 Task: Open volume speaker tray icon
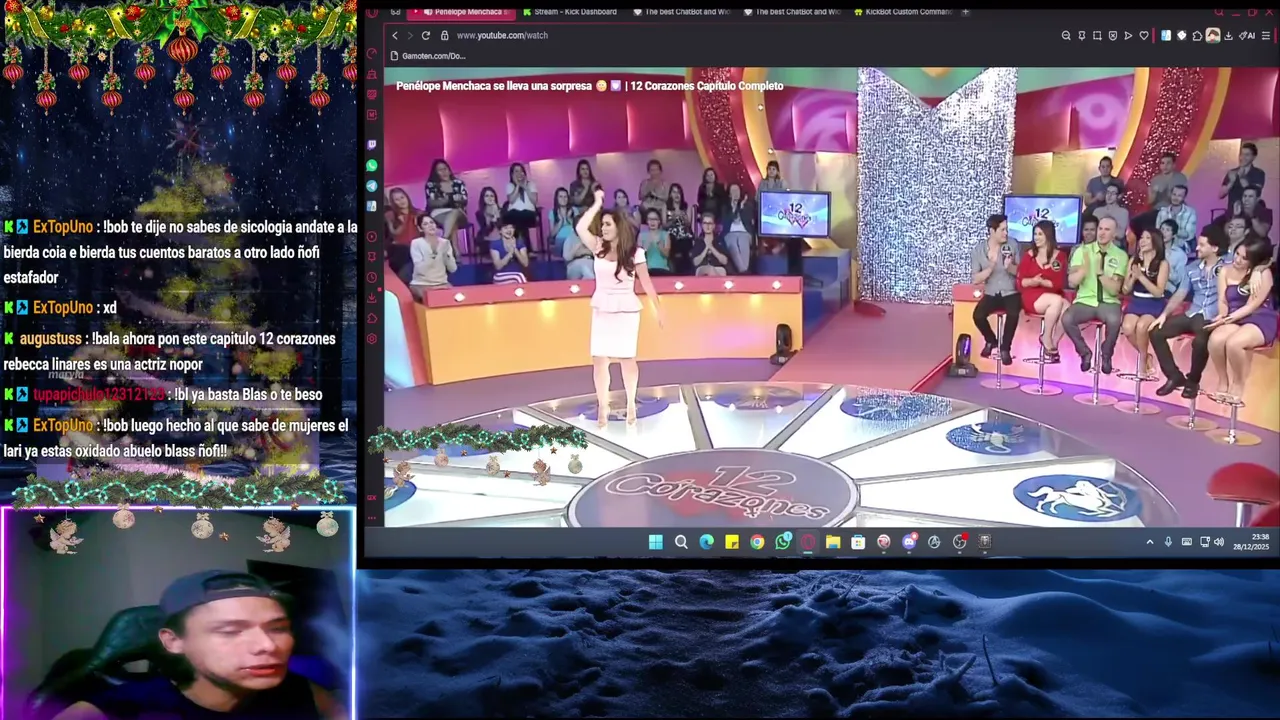[x=1219, y=542]
